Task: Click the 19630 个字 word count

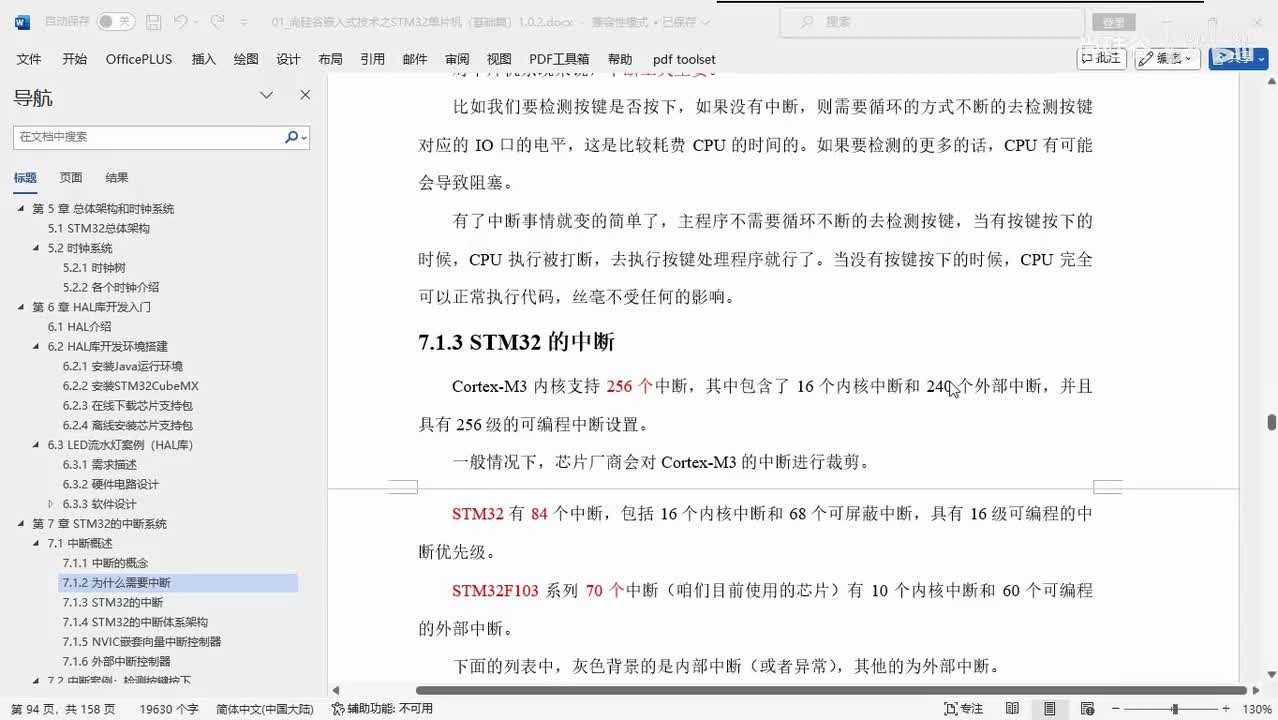Action: 170,708
